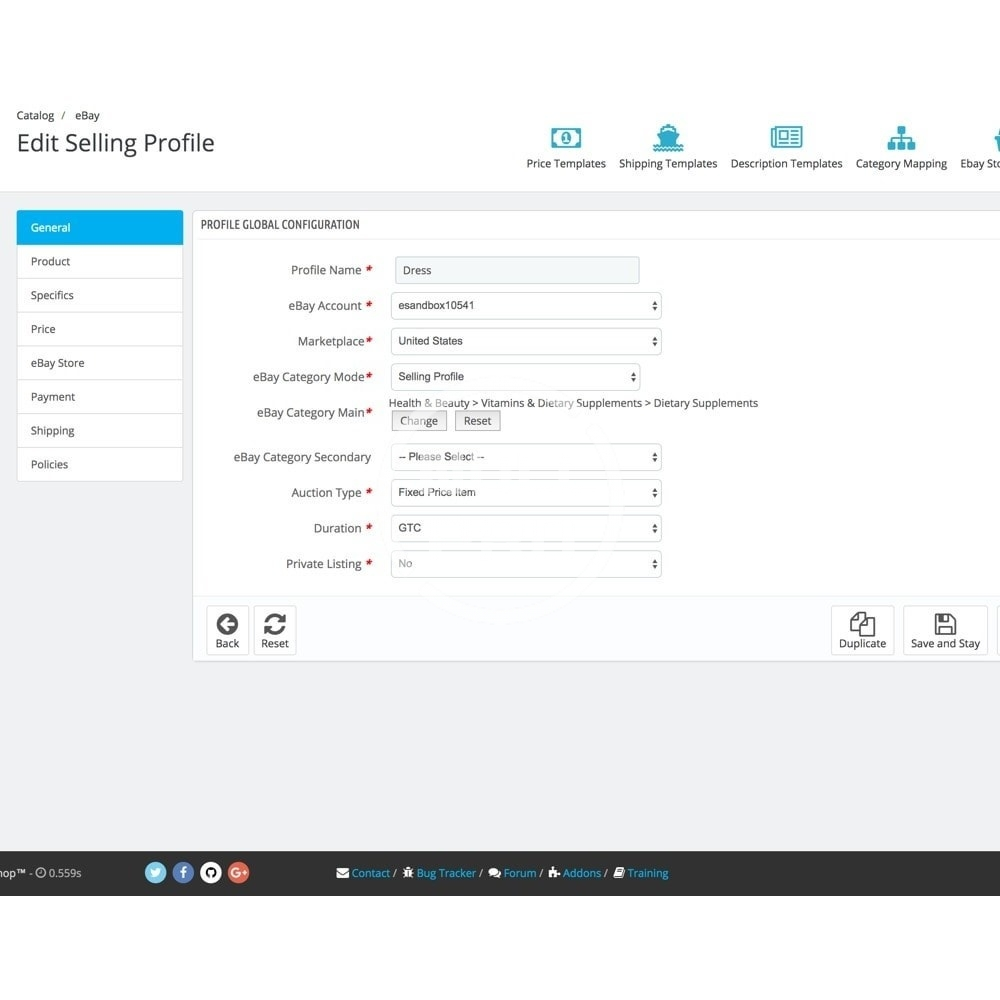Click Save and Stay
The height and width of the screenshot is (1000, 1000).
point(945,631)
